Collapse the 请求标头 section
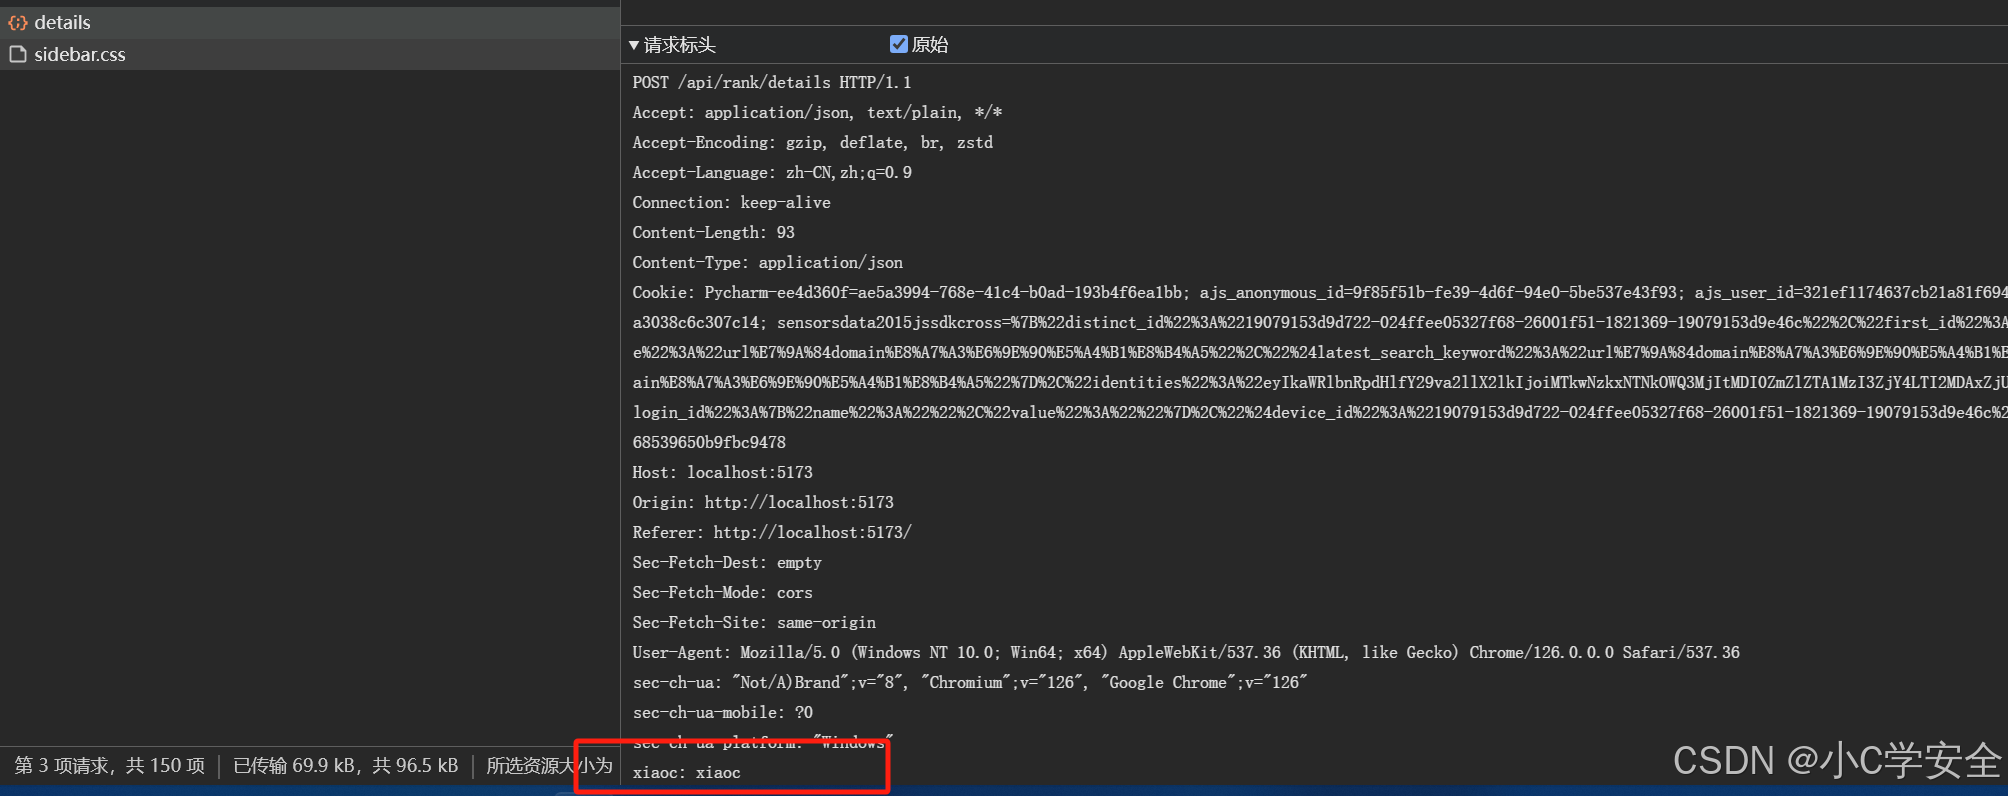 634,45
